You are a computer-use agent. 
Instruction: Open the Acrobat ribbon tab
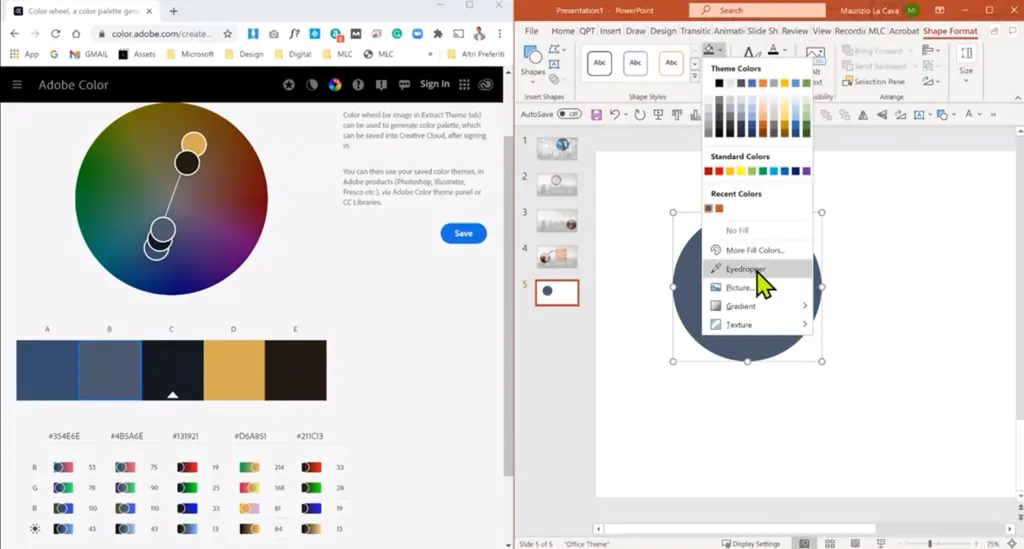pyautogui.click(x=904, y=31)
